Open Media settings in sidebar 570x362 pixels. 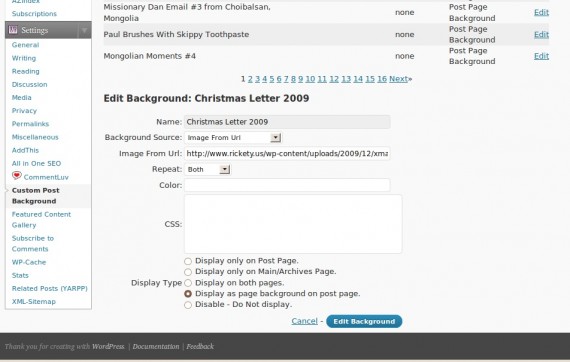click(21, 97)
